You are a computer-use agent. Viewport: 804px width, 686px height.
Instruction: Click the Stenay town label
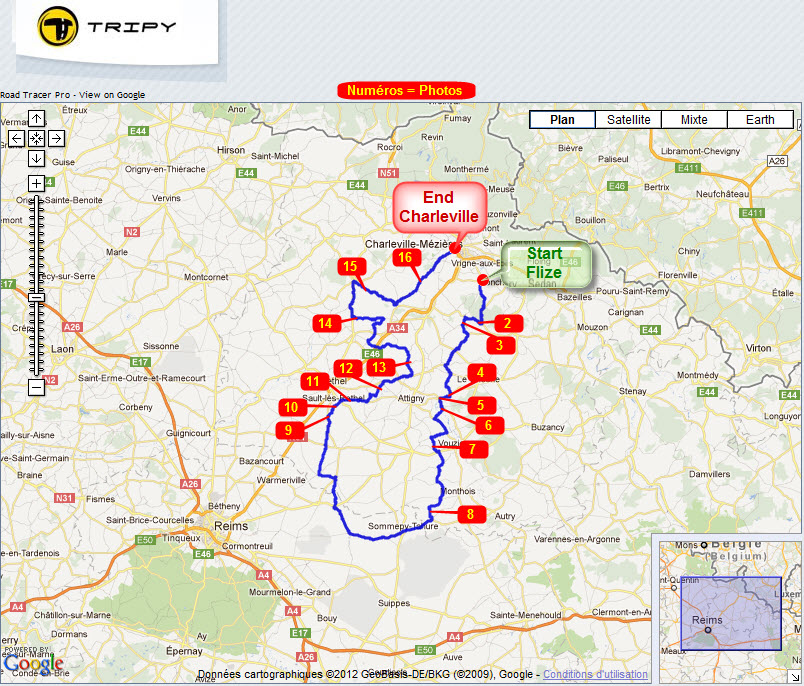click(x=632, y=391)
